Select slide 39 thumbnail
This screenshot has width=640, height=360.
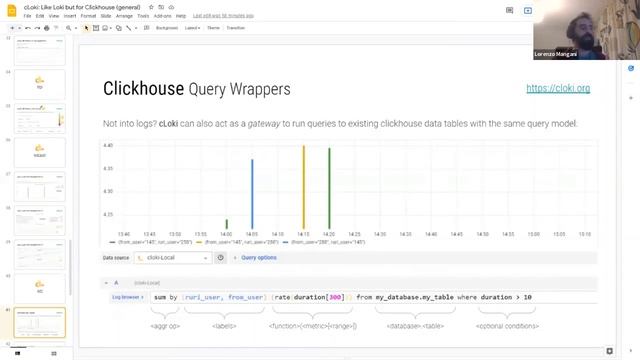point(40,254)
